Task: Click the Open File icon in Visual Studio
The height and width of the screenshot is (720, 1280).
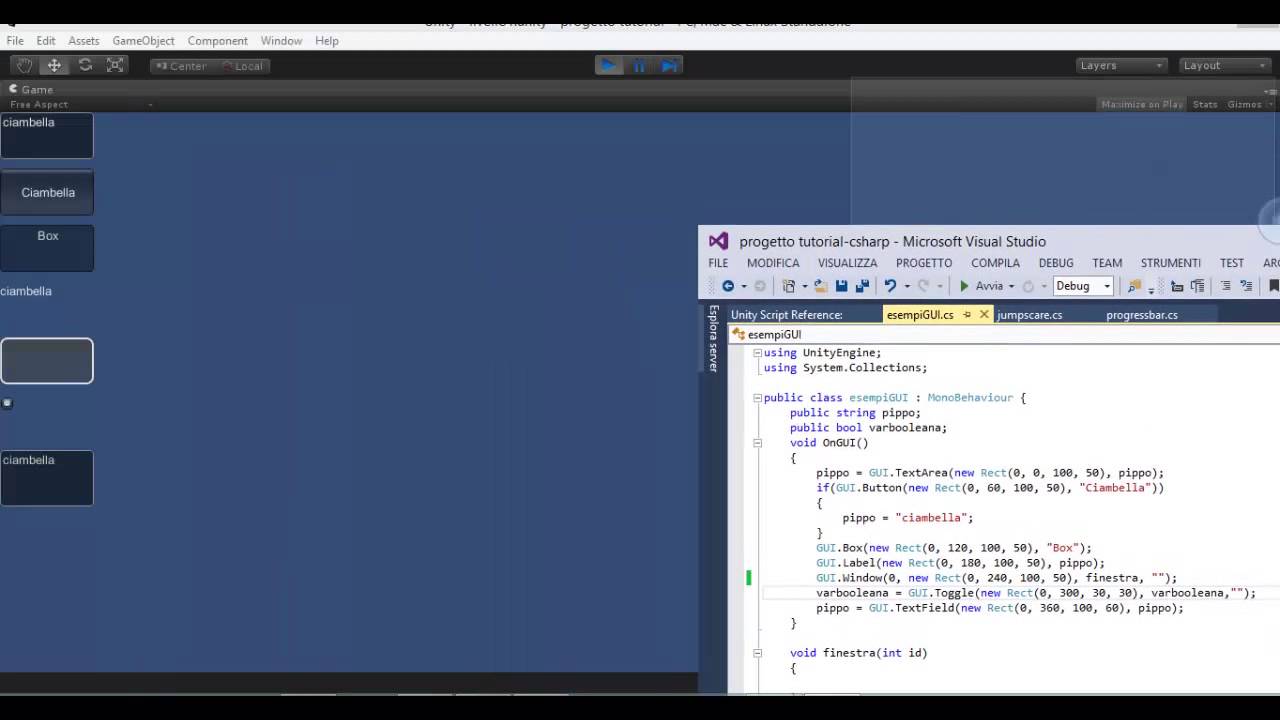Action: tap(820, 286)
